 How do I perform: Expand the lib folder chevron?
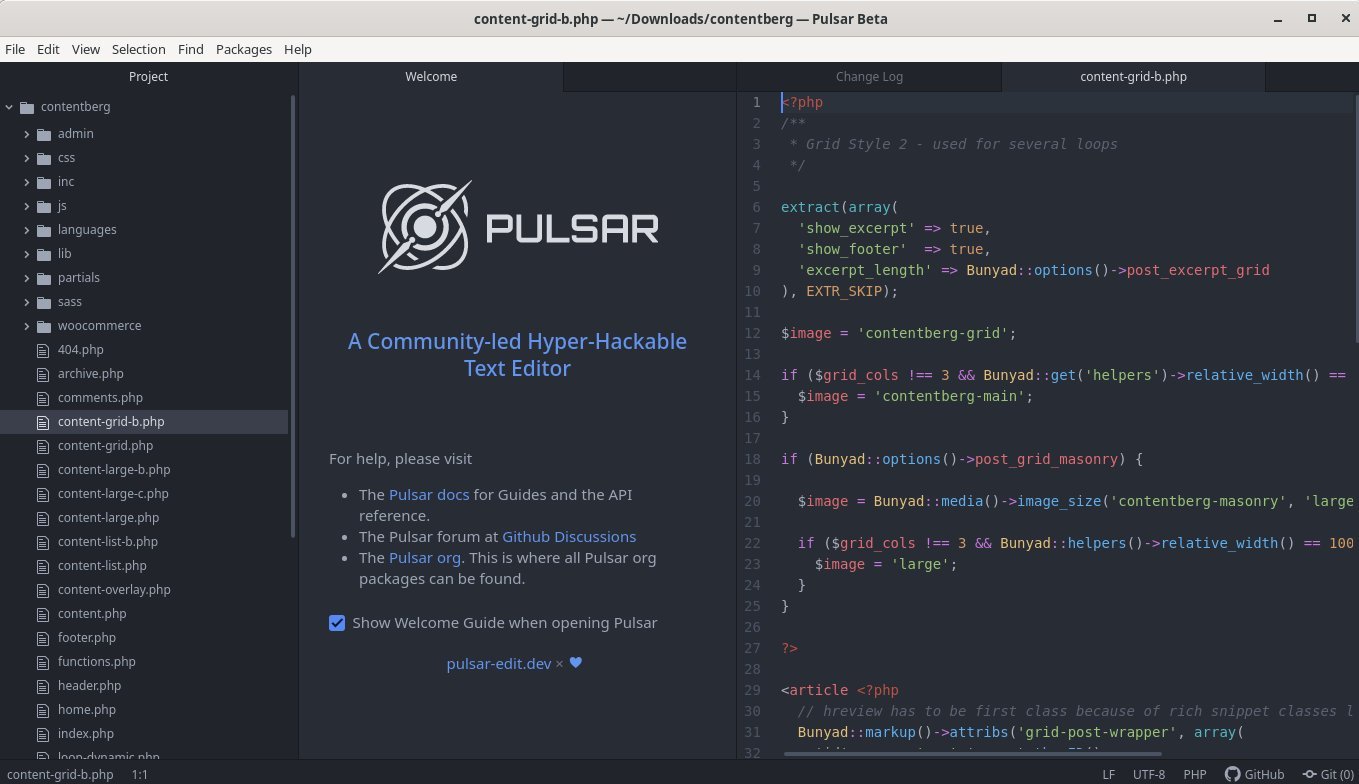pyautogui.click(x=27, y=254)
